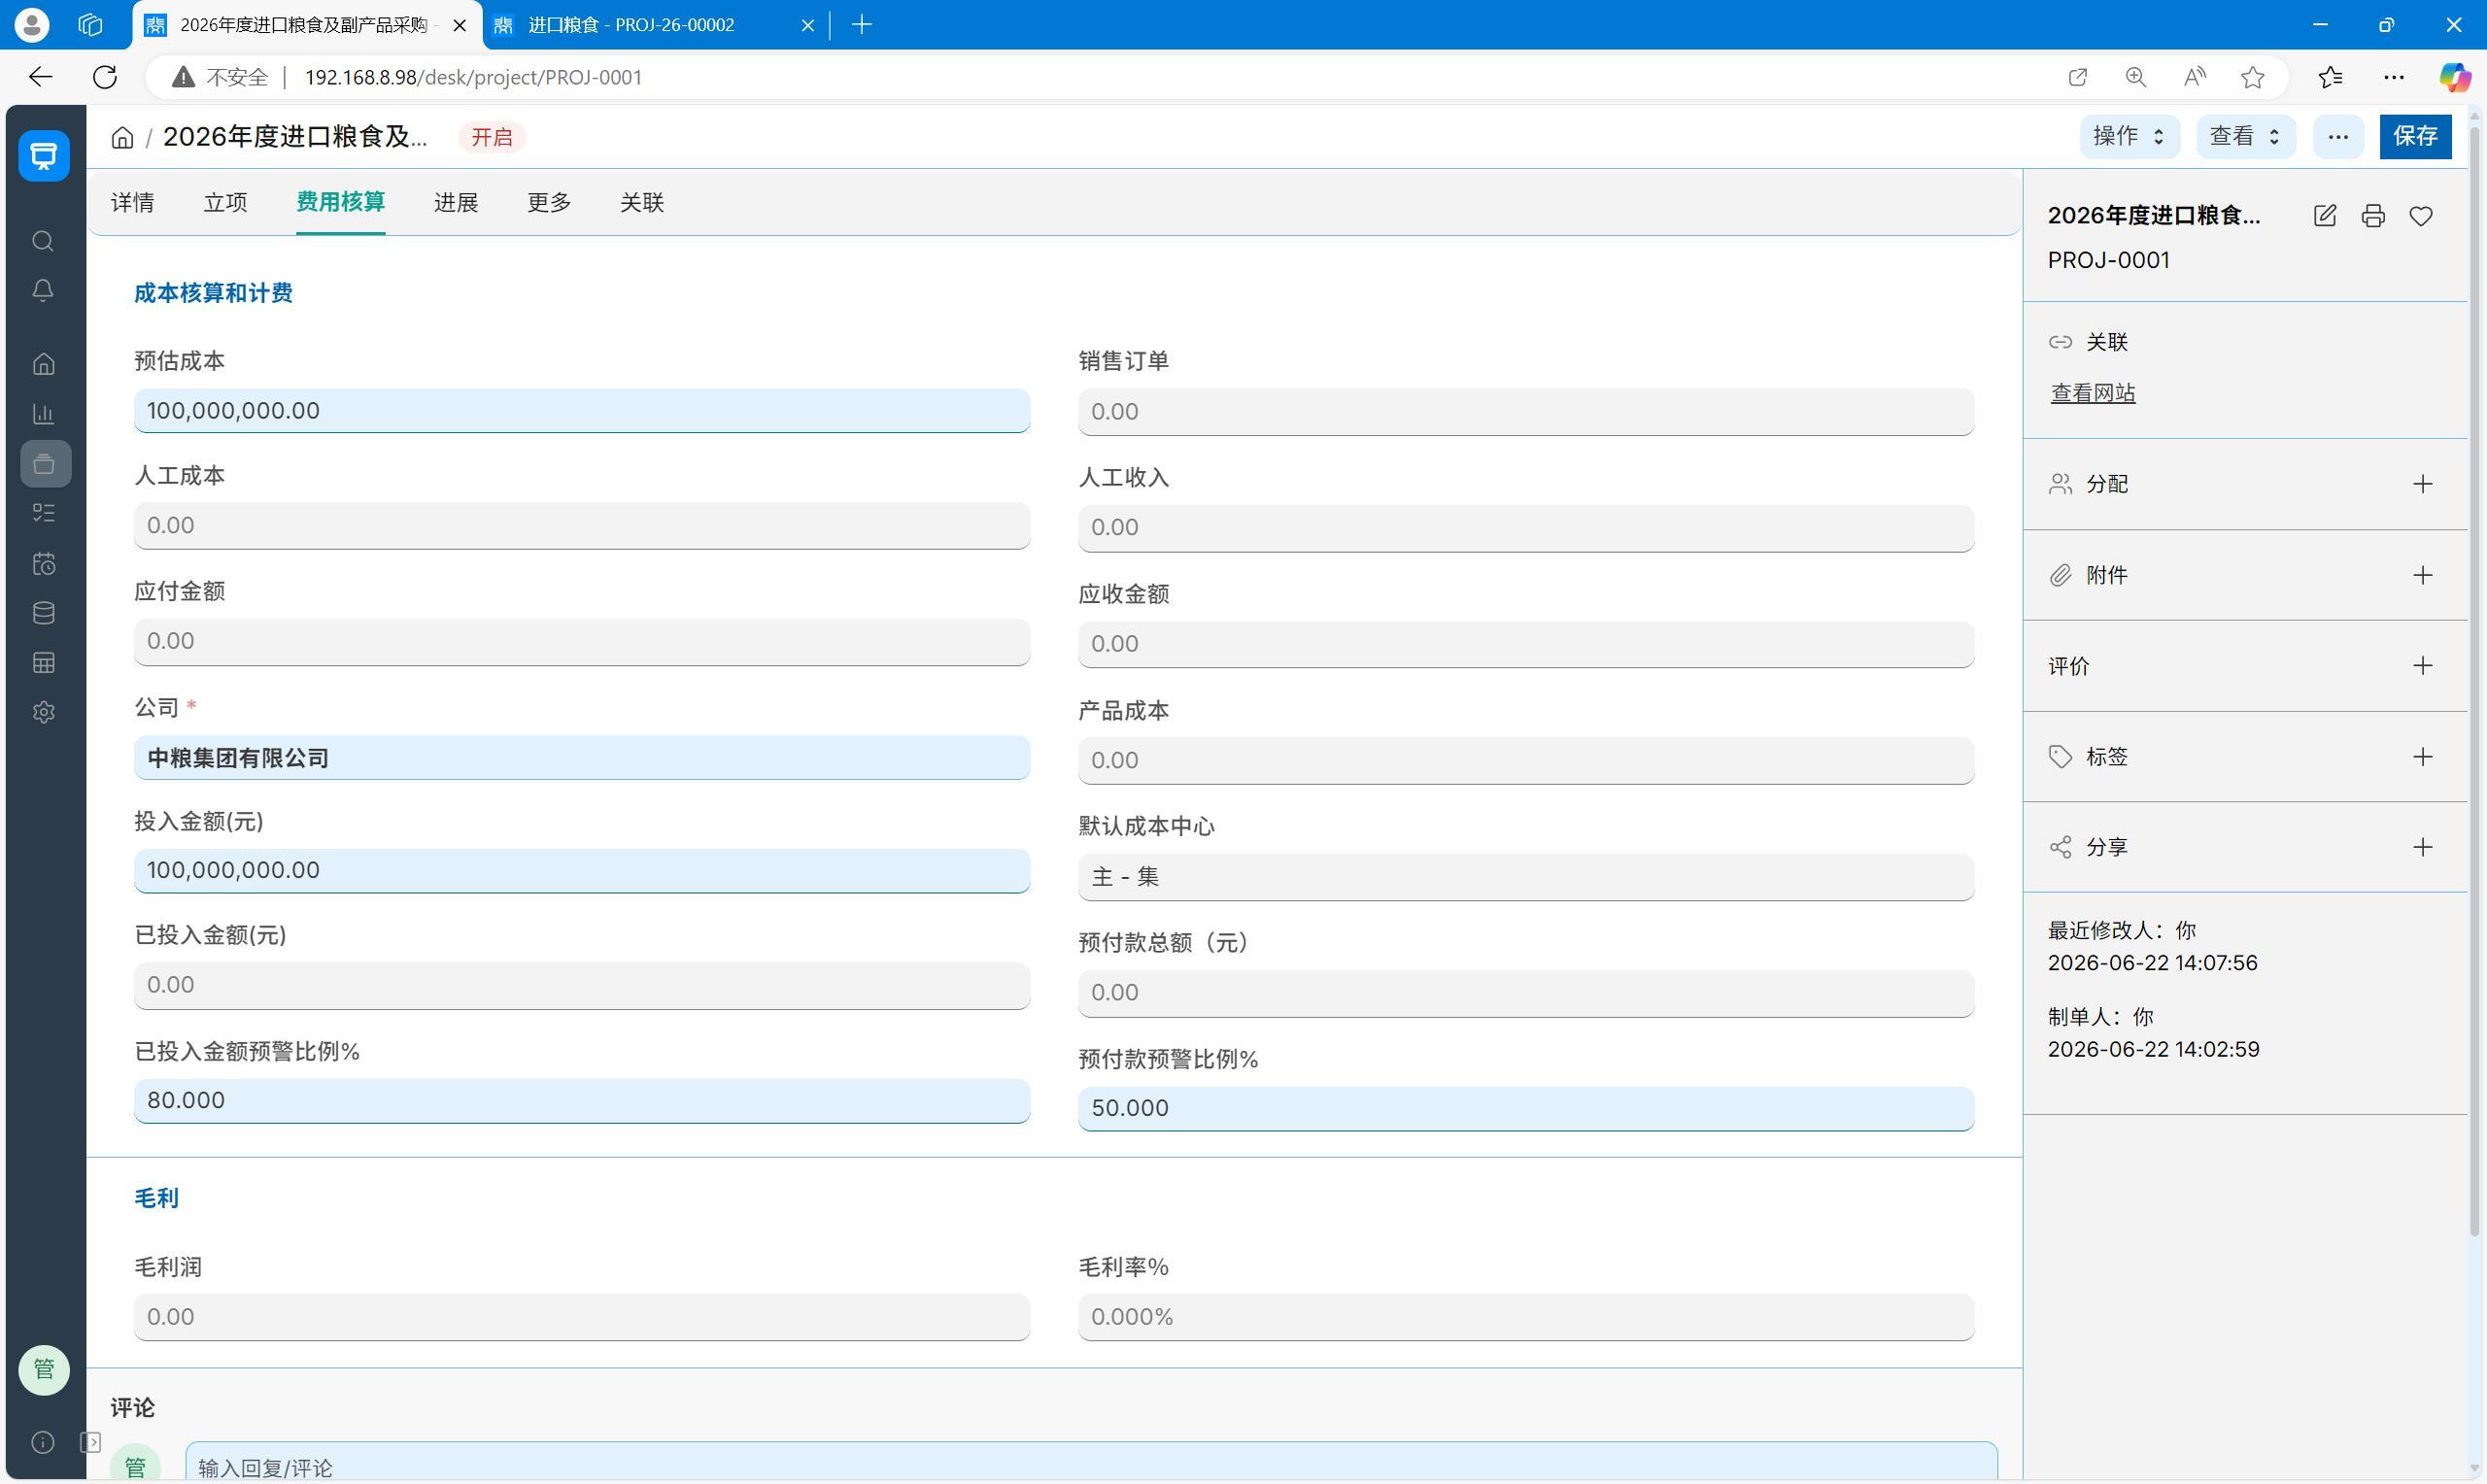
Task: Switch to 详情 tab
Action: [132, 203]
